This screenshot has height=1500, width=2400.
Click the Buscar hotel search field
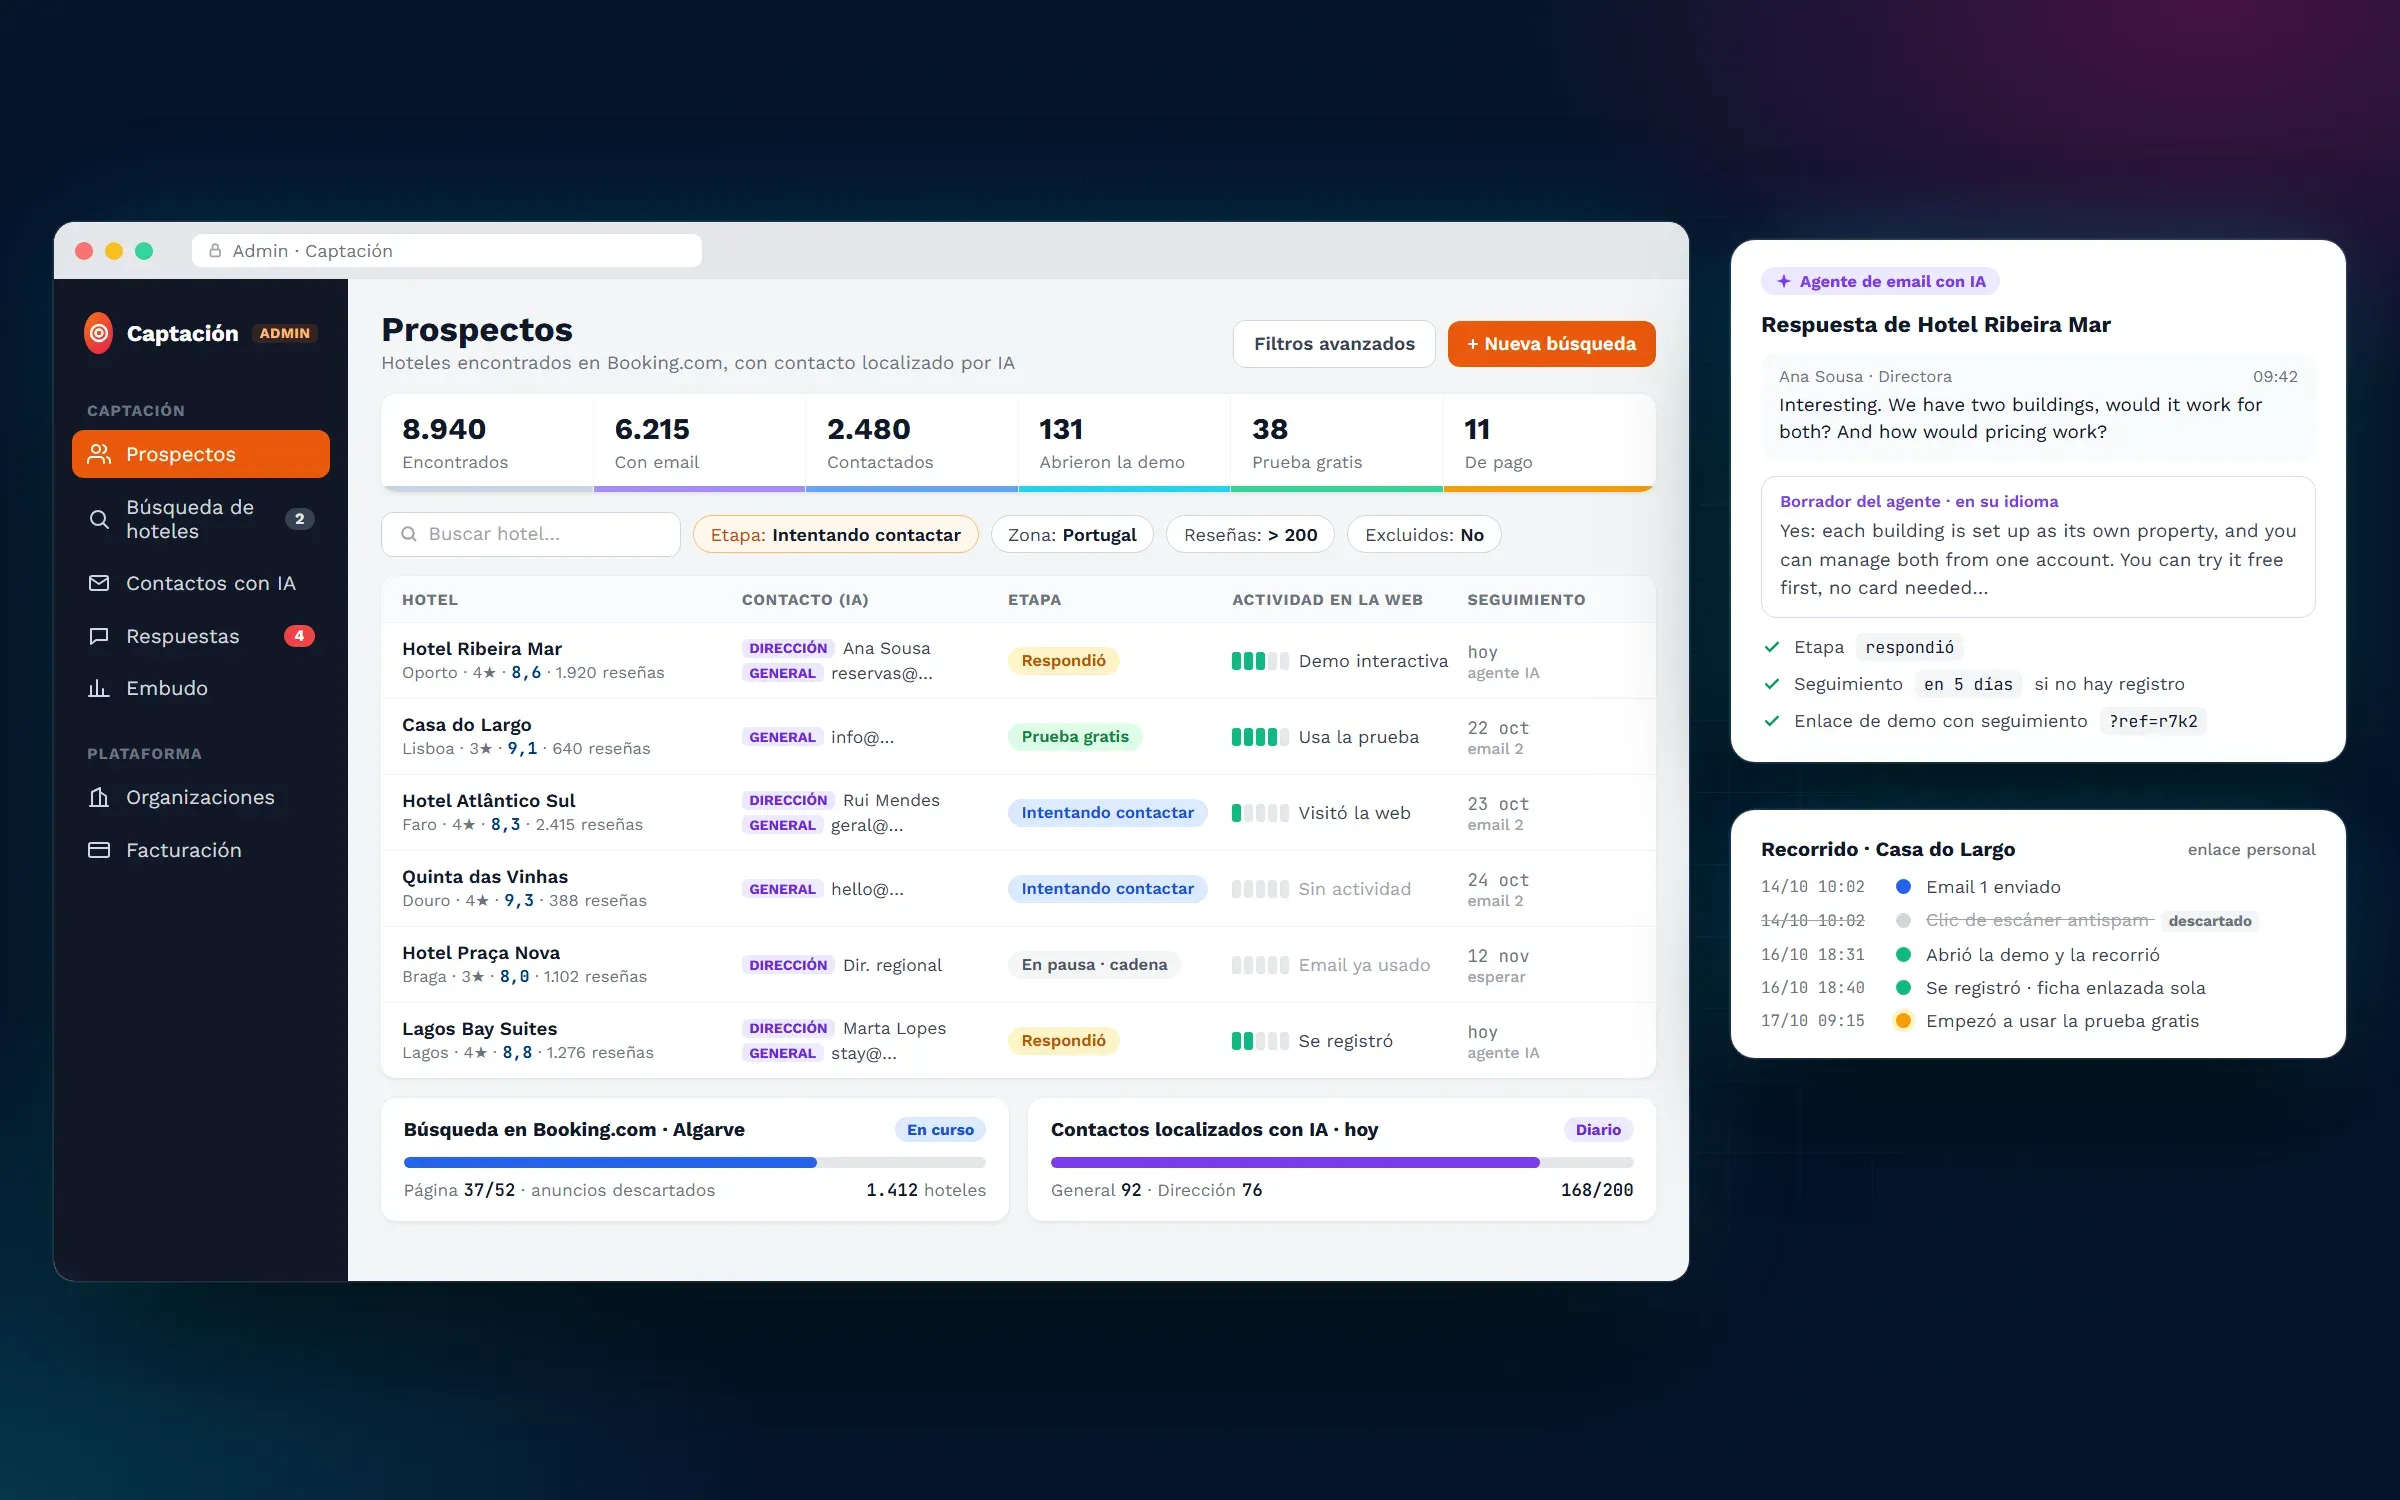(531, 534)
